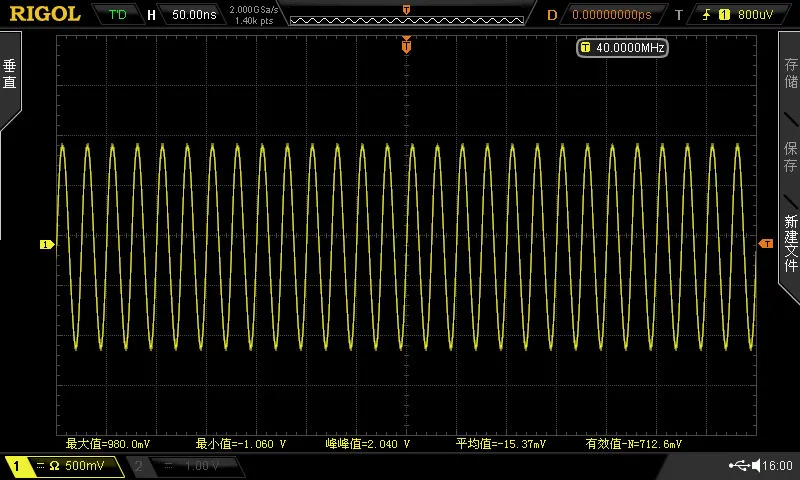This screenshot has width=800, height=480.
Task: Open the 存储 storage menu tab
Action: (x=791, y=72)
